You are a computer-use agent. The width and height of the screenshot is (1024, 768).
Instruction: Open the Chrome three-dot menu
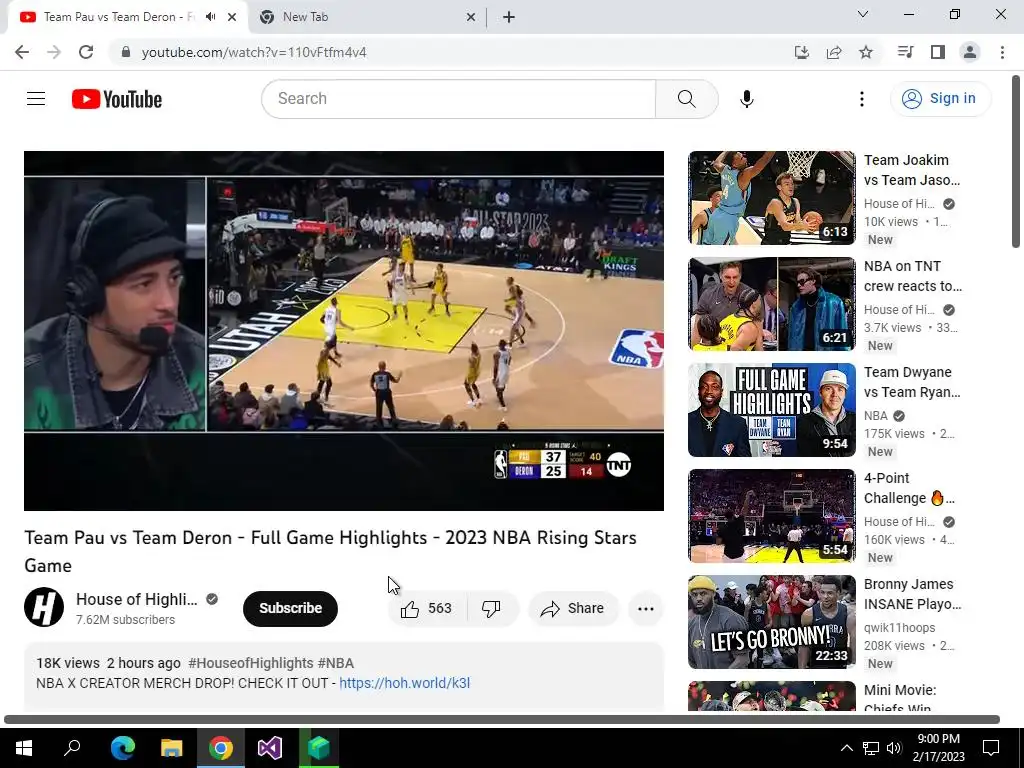1002,52
